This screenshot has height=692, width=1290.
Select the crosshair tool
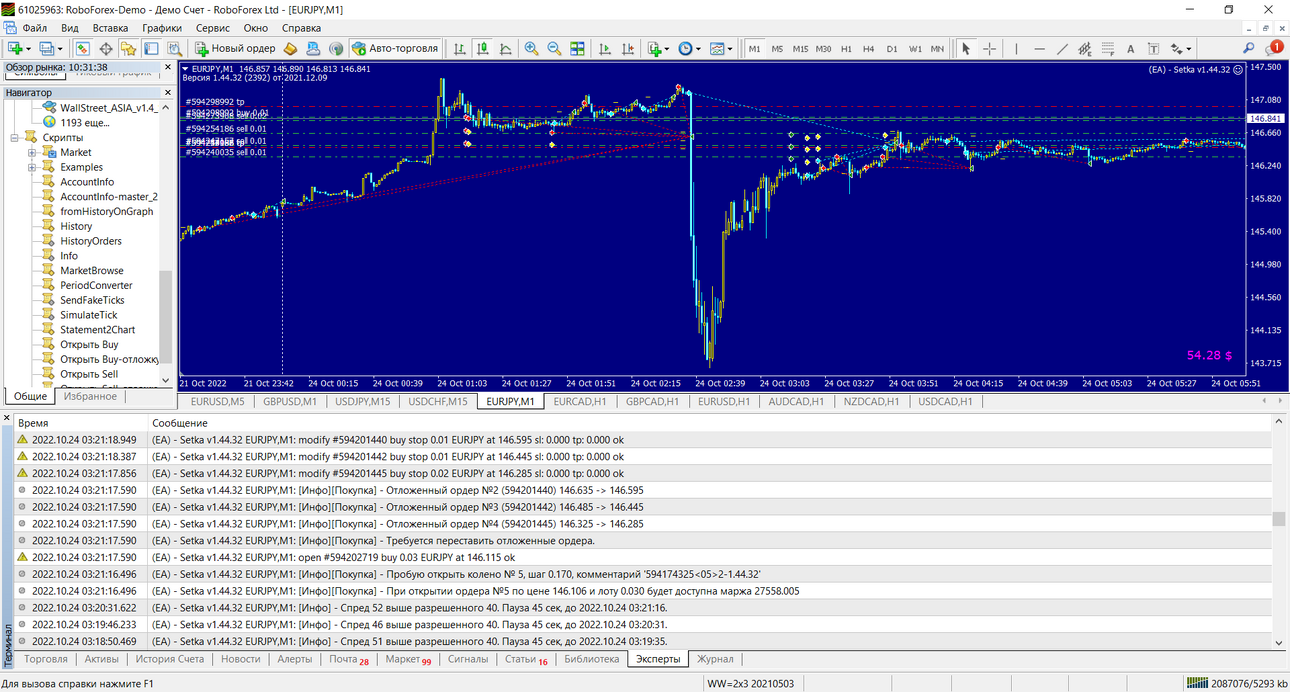click(989, 48)
